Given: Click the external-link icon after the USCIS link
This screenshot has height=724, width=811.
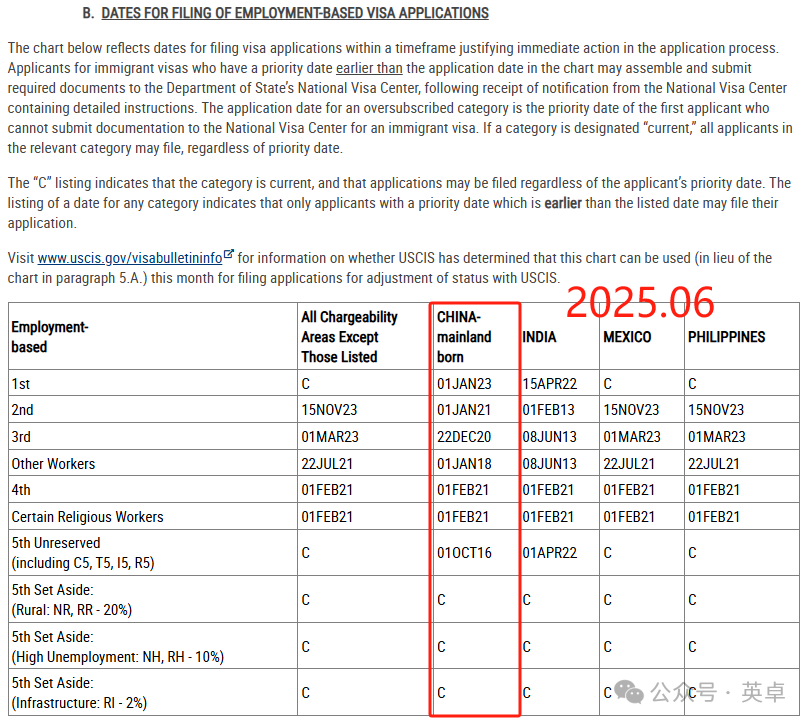Looking at the screenshot, I should (229, 254).
